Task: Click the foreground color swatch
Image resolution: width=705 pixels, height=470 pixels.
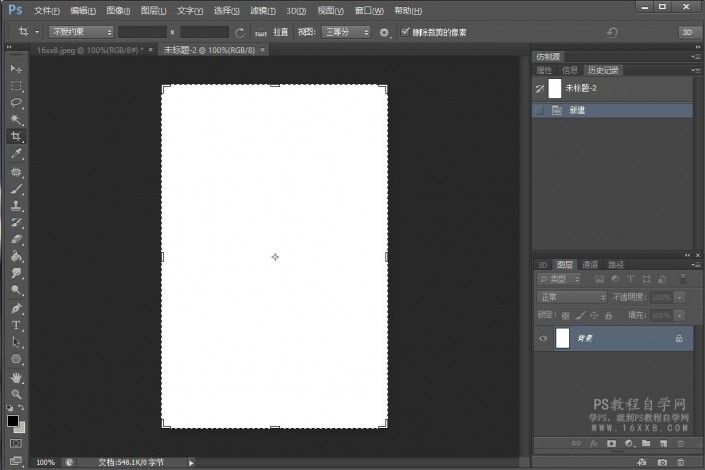Action: pos(13,420)
